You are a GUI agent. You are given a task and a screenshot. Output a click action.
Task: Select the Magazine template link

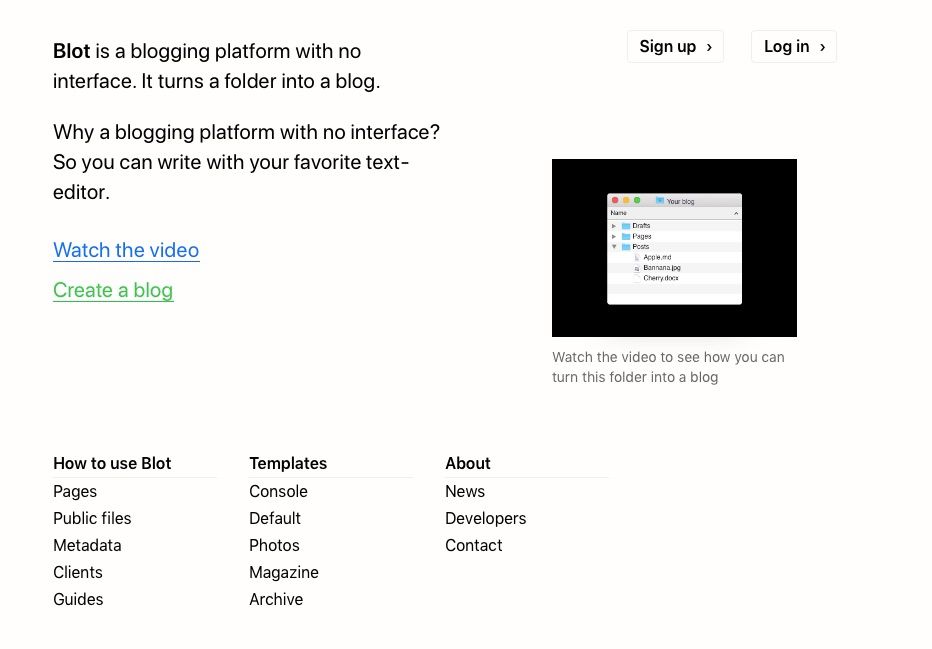coord(284,572)
